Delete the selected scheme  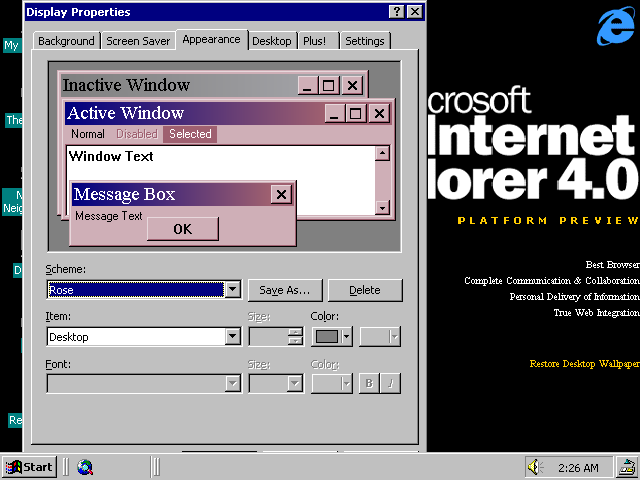point(365,290)
